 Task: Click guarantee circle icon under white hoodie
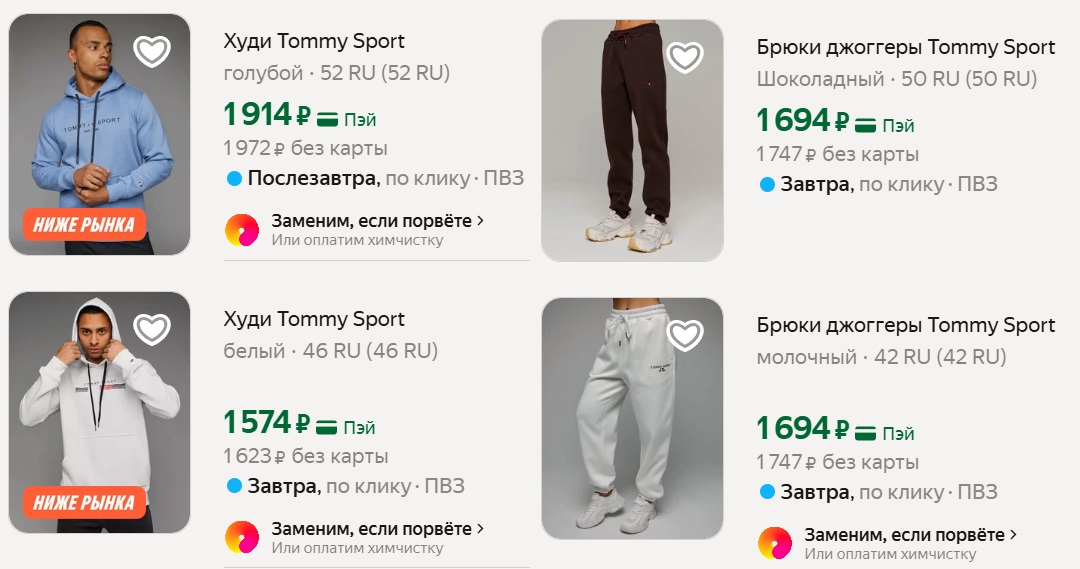(242, 538)
